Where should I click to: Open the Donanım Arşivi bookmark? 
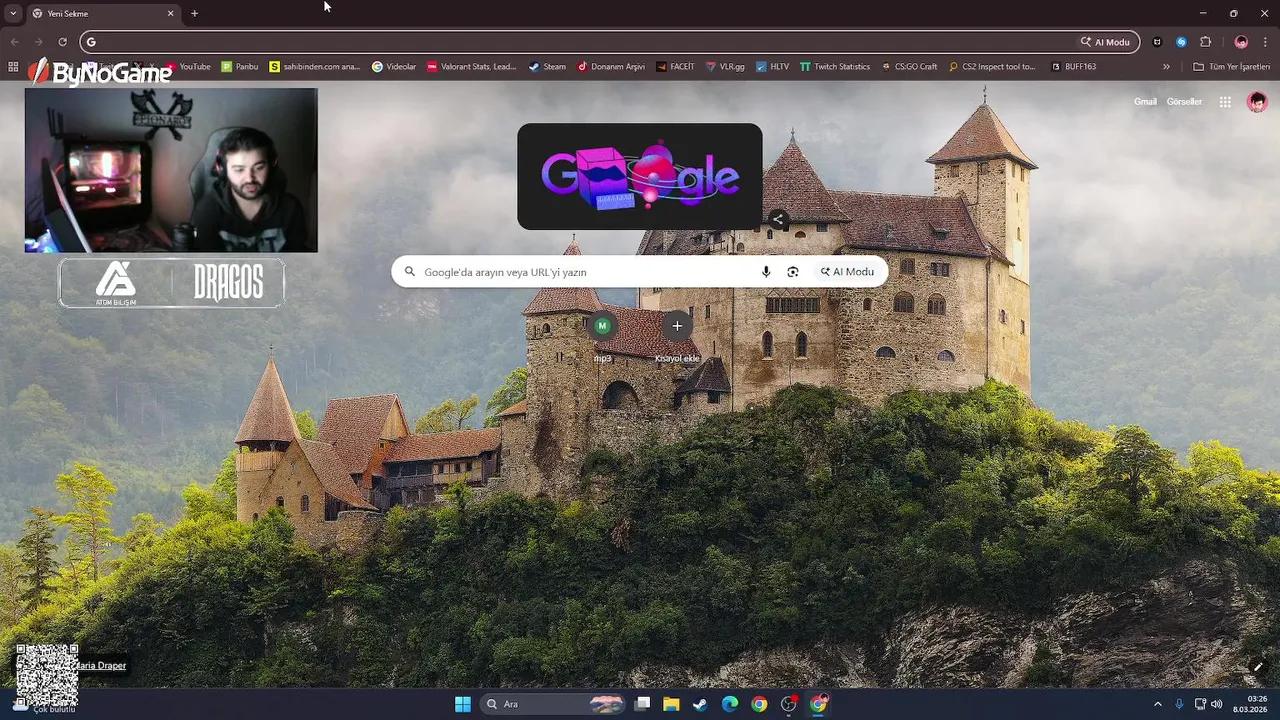[x=611, y=67]
